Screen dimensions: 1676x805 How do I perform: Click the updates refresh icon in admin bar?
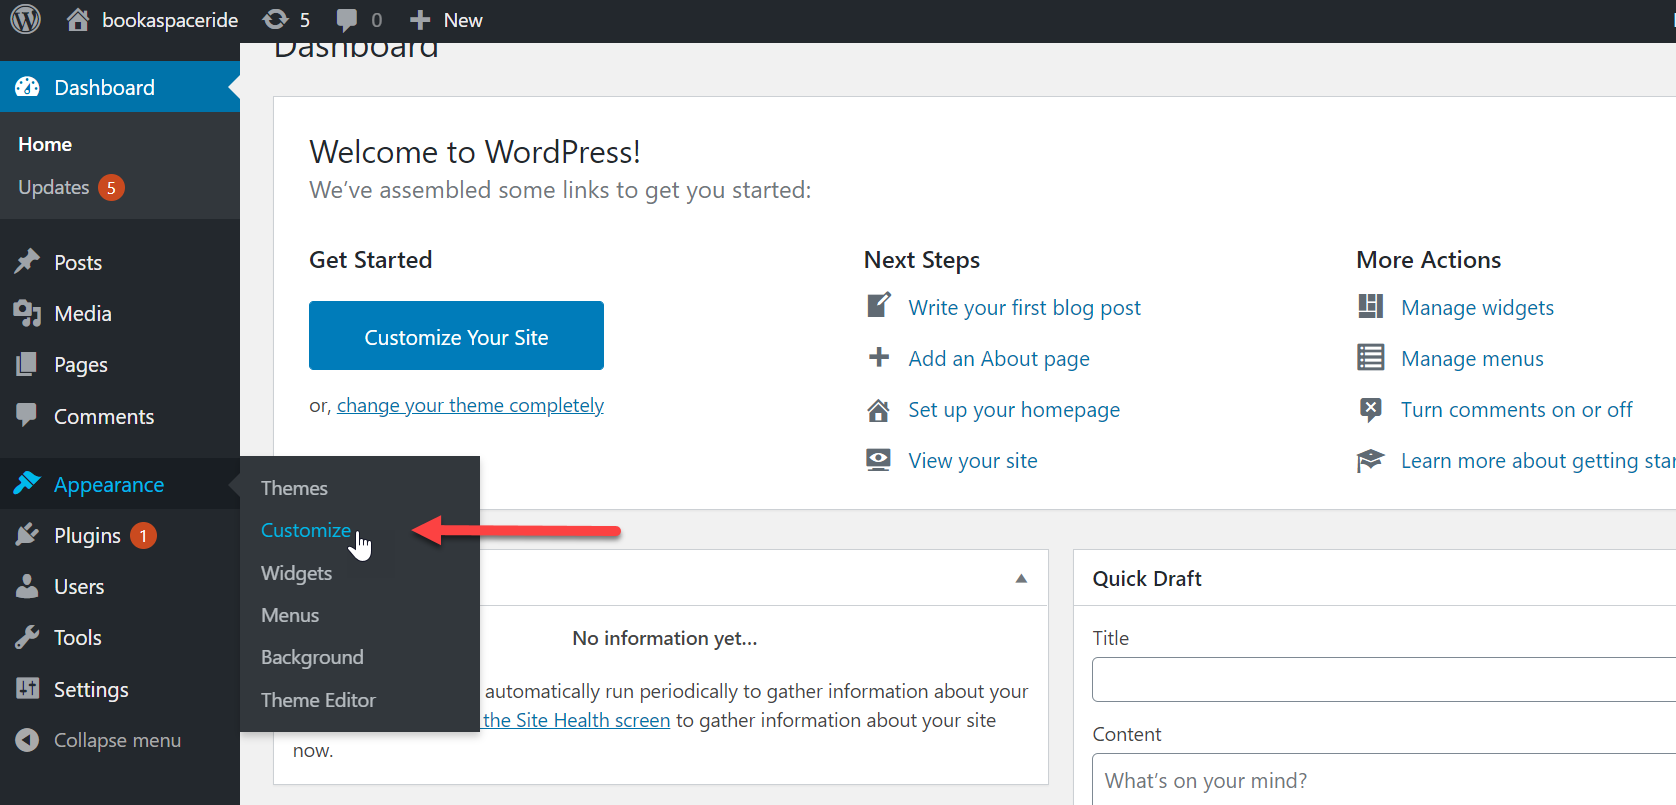coord(275,19)
